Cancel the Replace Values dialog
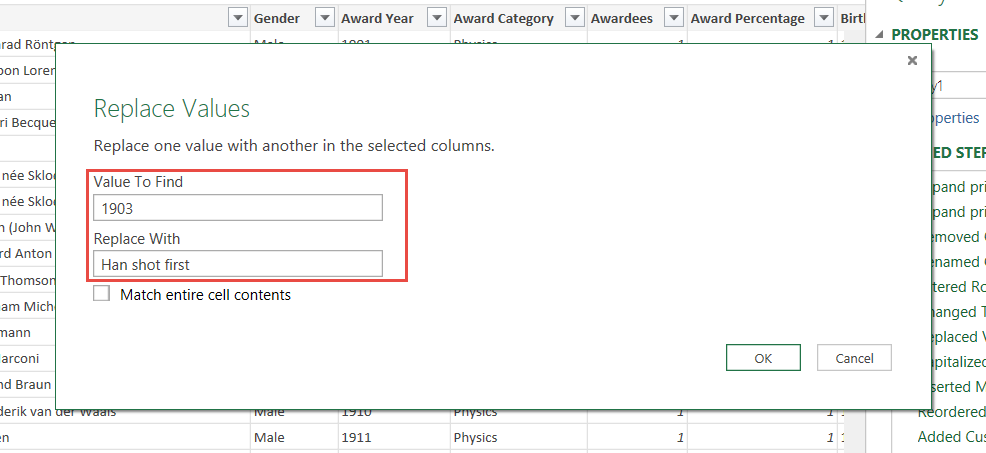Screen dimensions: 986x453 tap(853, 358)
